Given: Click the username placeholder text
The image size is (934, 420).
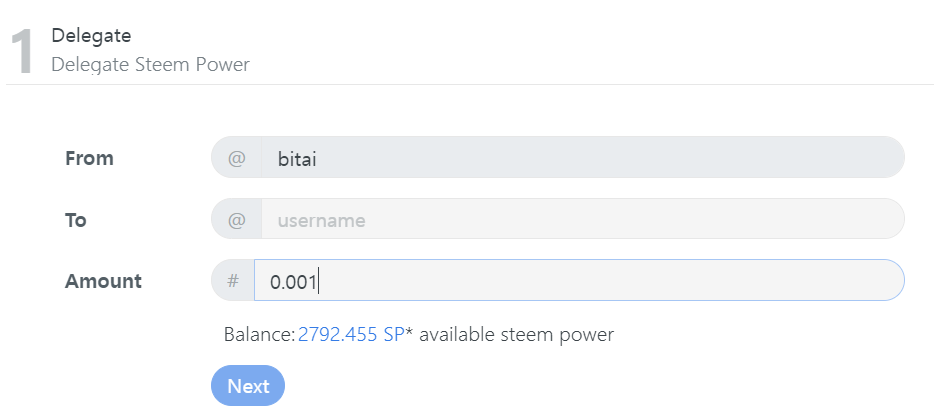Looking at the screenshot, I should 321,220.
